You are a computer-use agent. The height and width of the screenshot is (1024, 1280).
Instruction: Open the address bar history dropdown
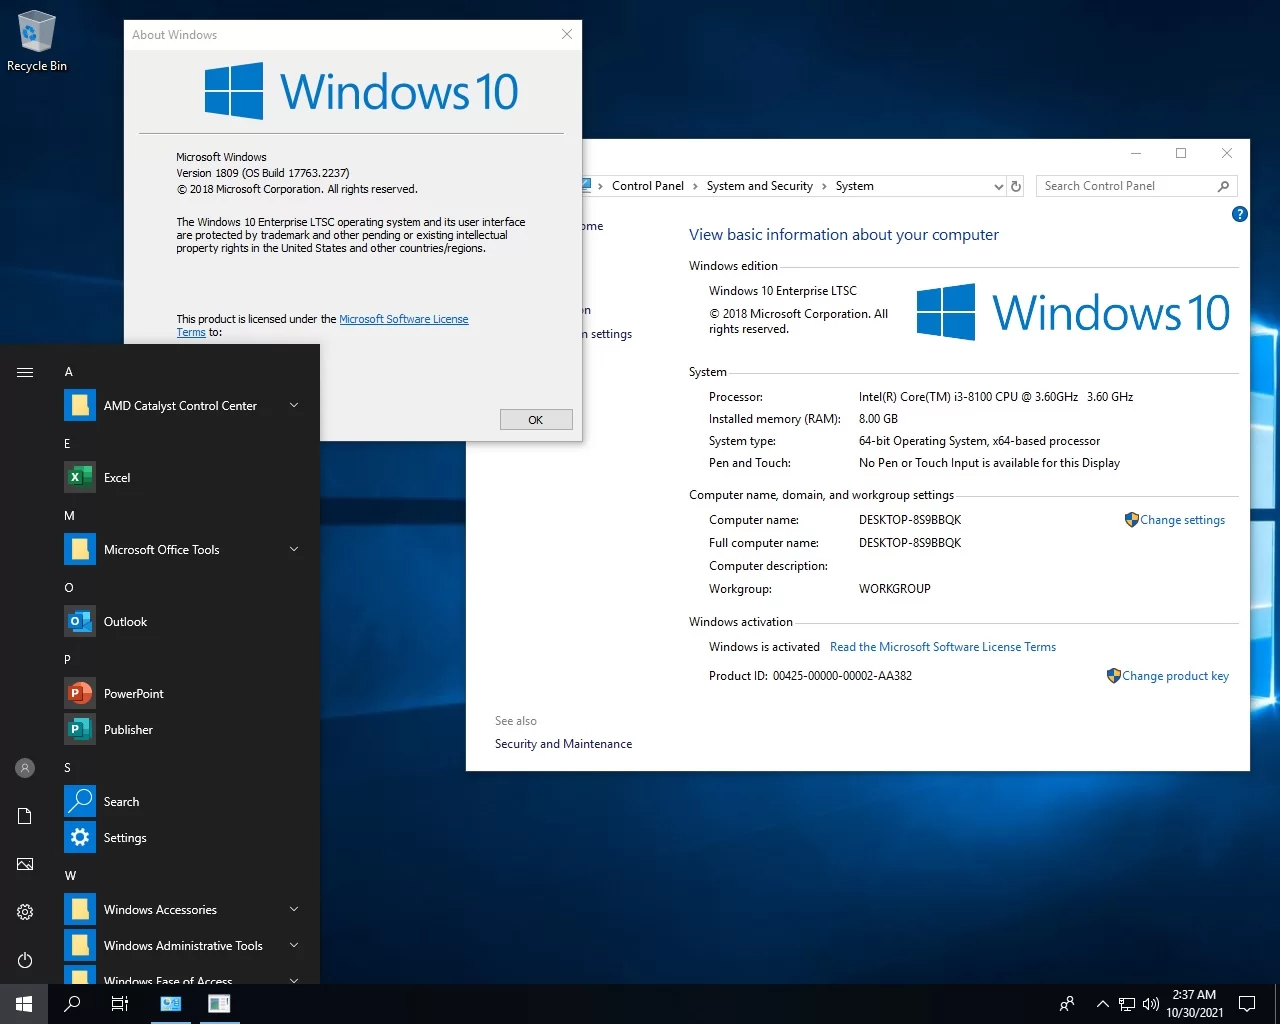(998, 187)
